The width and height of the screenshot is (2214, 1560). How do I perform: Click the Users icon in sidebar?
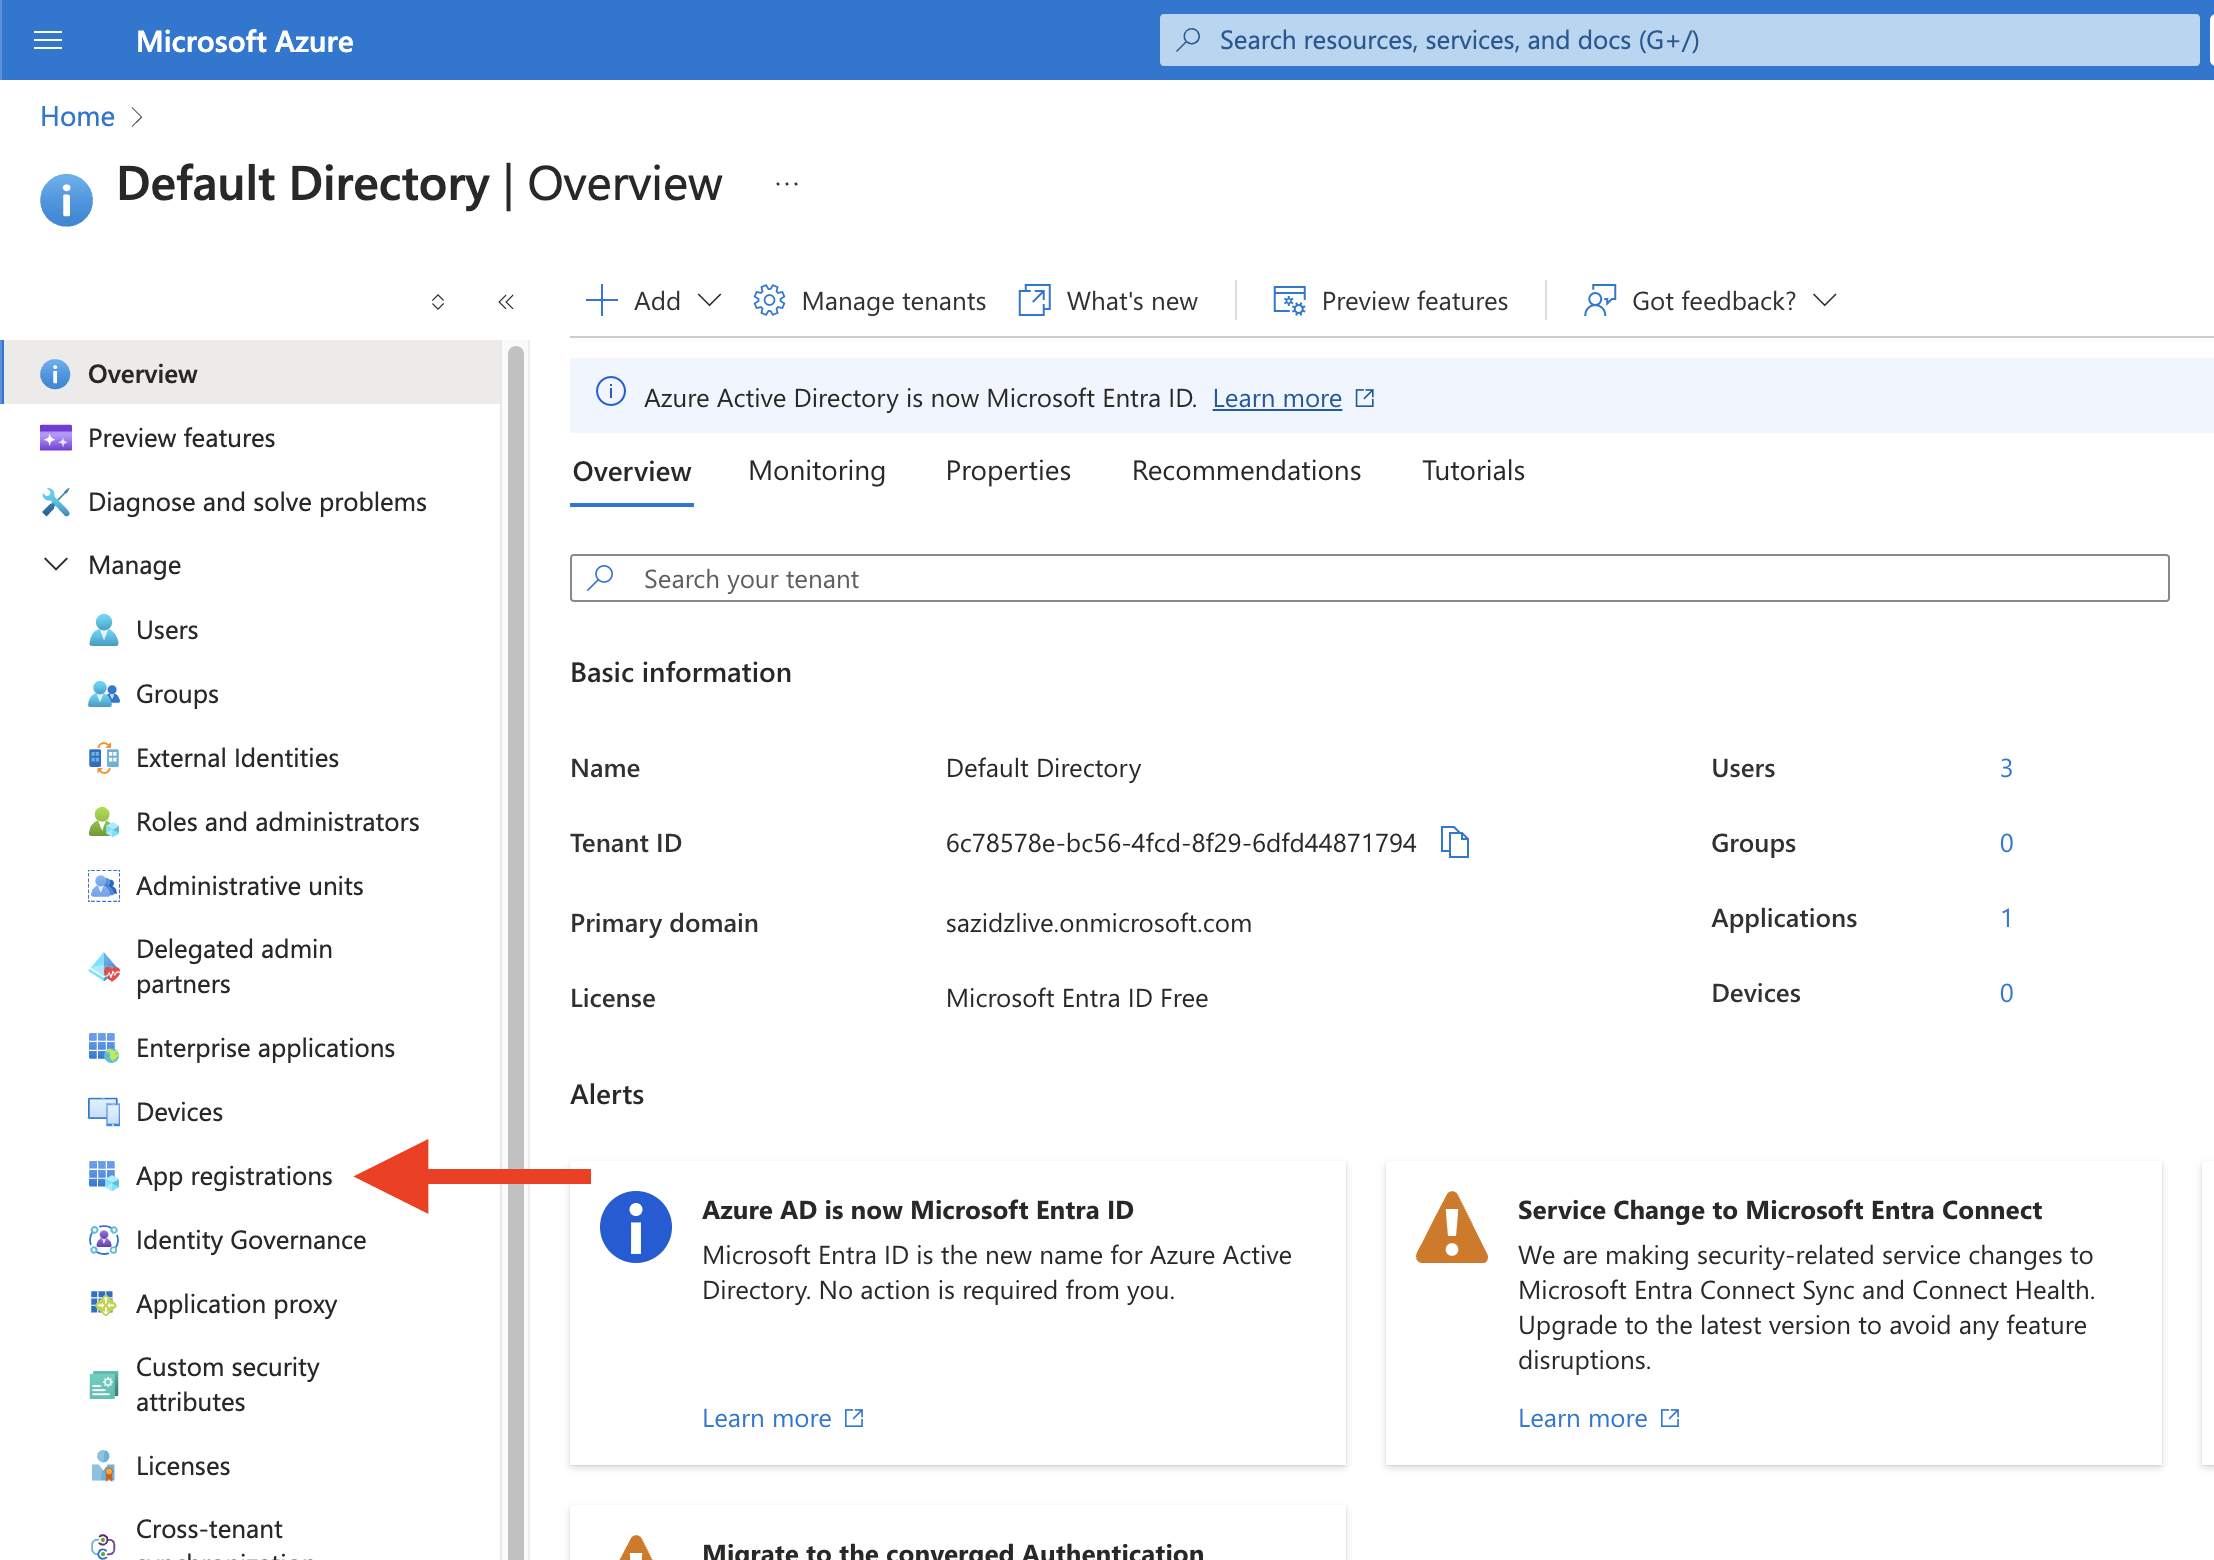[x=103, y=630]
